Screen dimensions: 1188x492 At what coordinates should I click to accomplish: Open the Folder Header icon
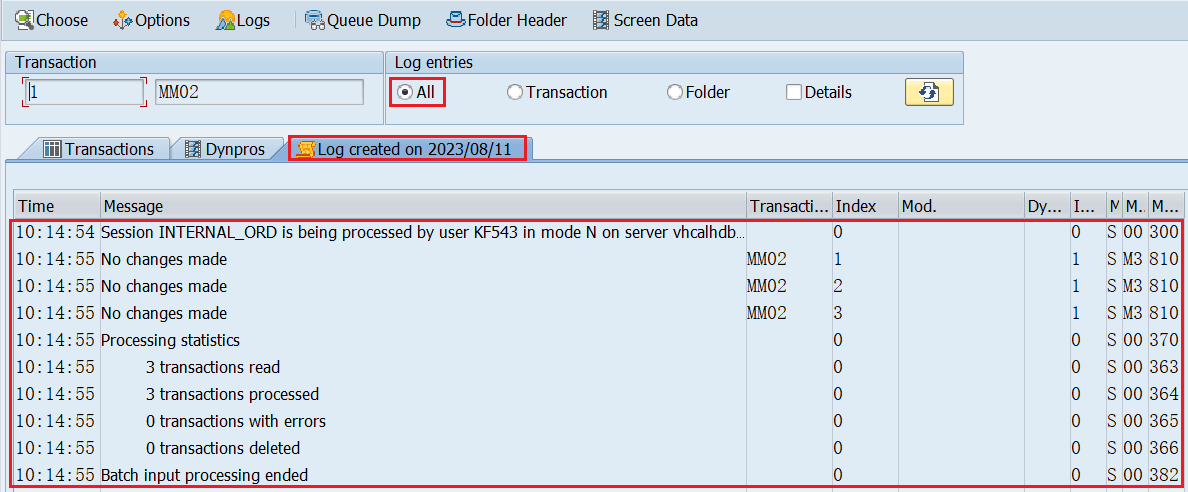coord(456,20)
